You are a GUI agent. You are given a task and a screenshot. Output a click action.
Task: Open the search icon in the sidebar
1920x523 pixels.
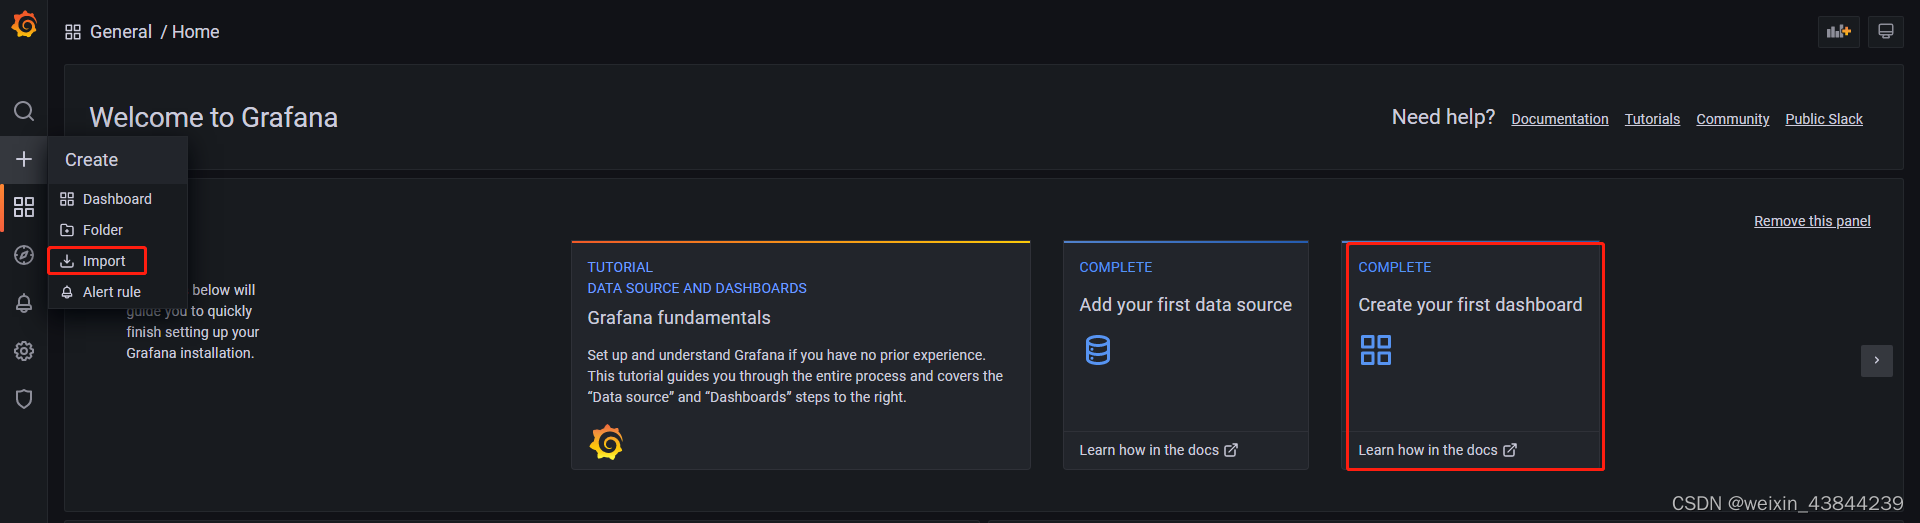(24, 111)
